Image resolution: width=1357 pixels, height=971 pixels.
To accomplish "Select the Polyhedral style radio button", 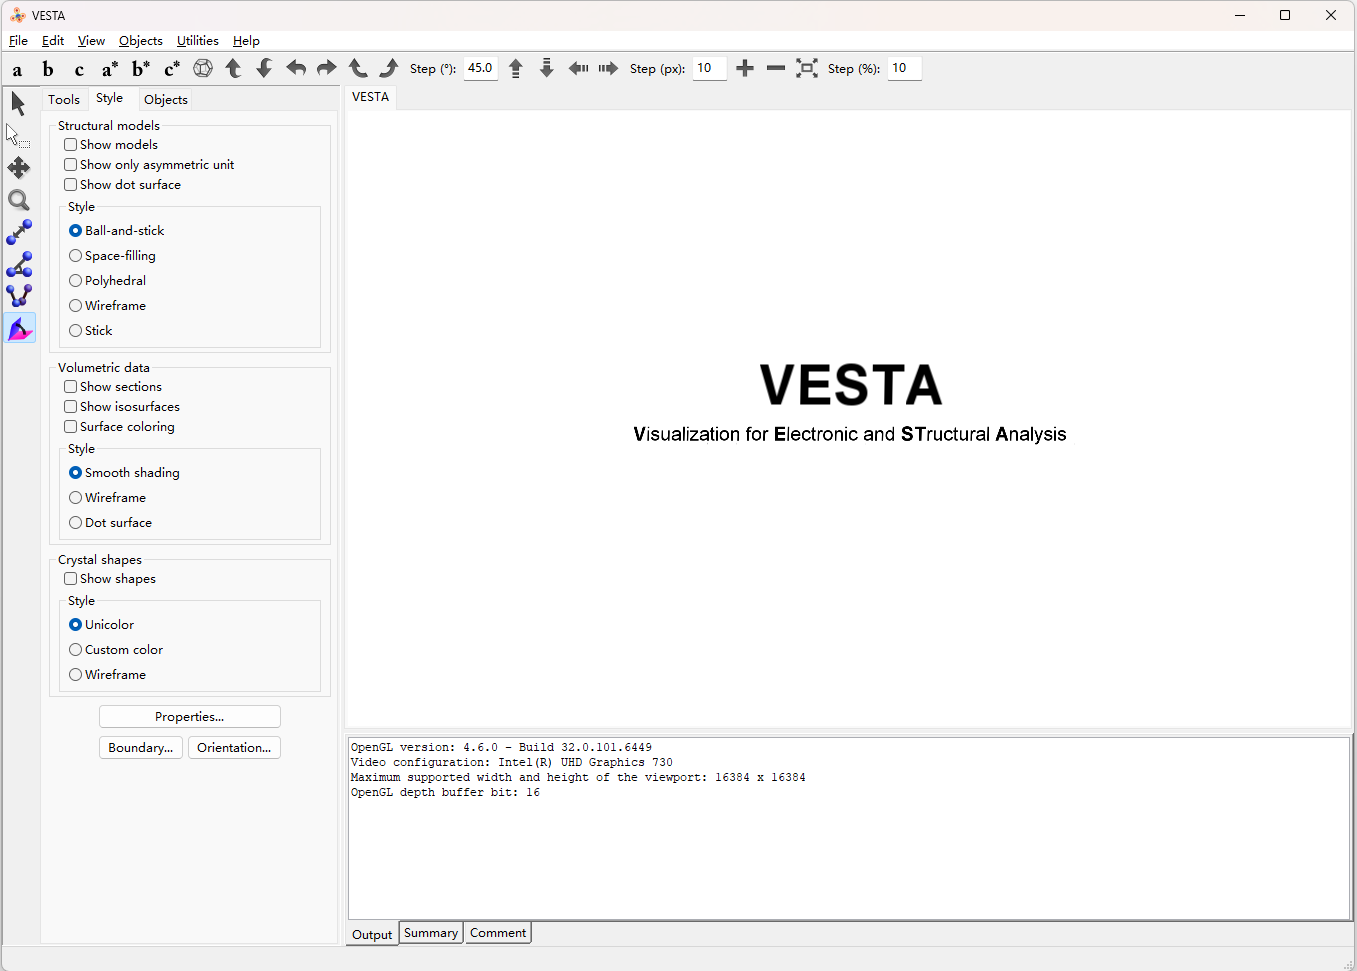I will (76, 281).
